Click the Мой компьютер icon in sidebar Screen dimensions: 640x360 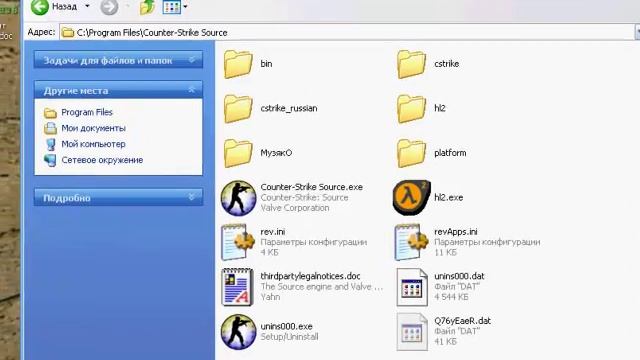coord(50,144)
